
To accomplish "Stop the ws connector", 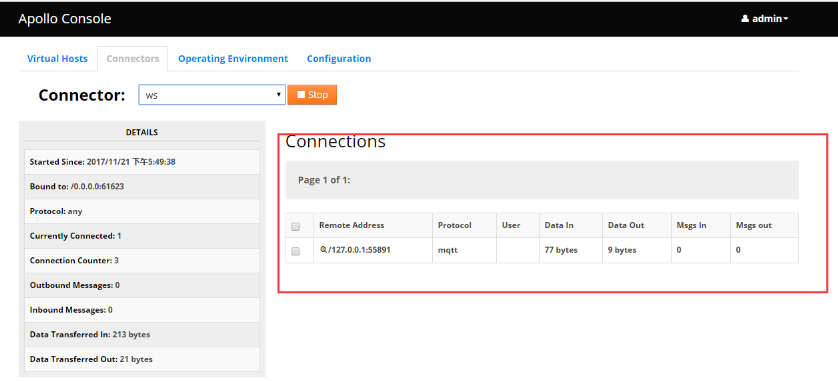I will [x=312, y=95].
